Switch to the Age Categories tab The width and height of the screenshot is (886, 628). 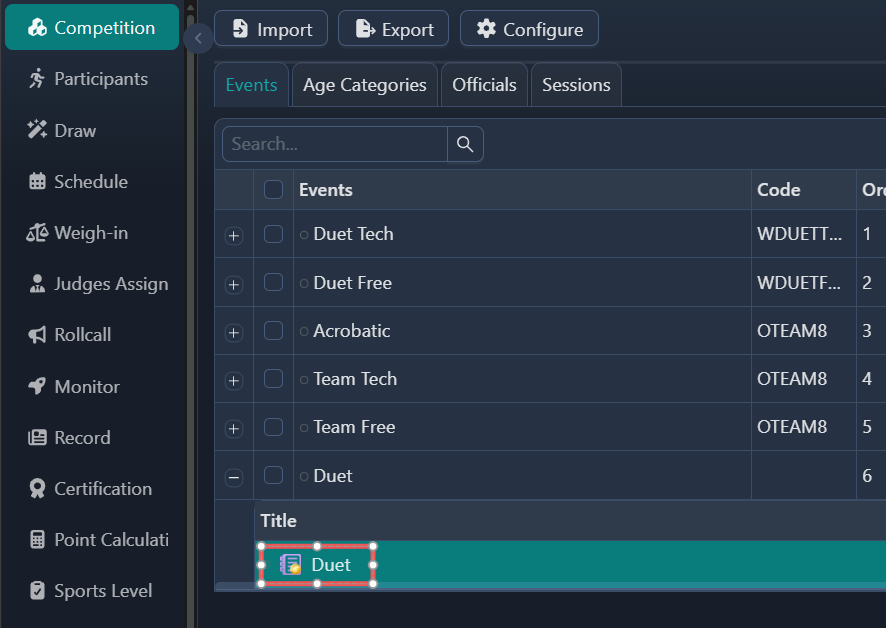(365, 85)
